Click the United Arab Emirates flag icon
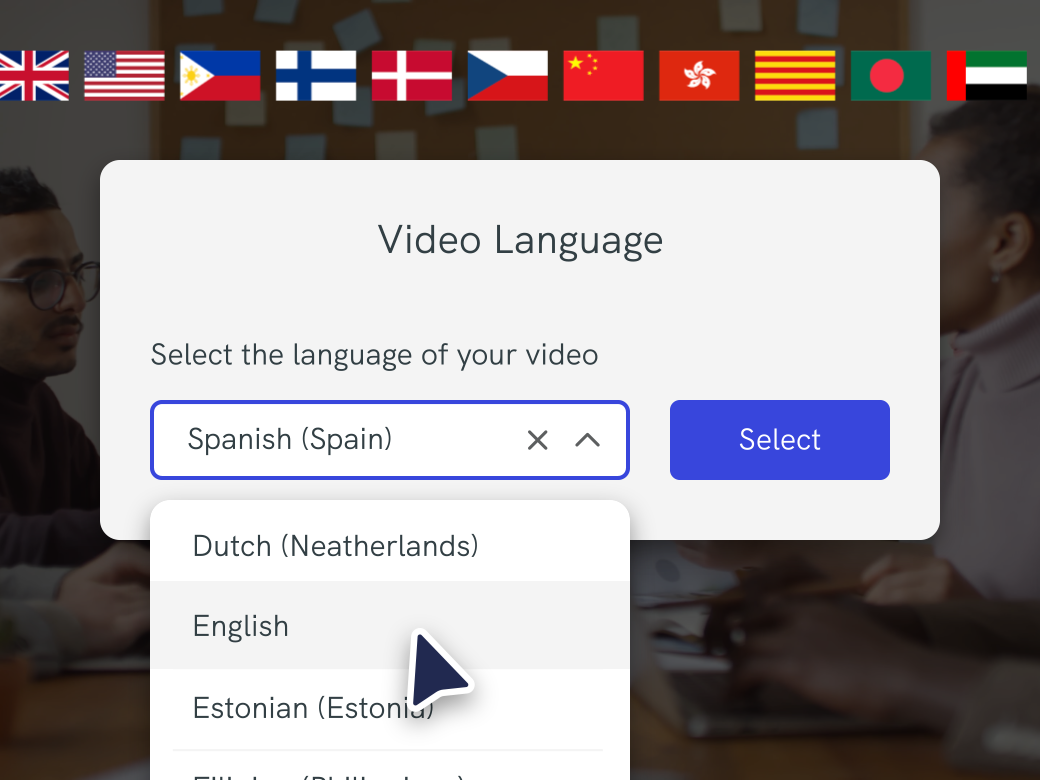1040x780 pixels. point(986,76)
